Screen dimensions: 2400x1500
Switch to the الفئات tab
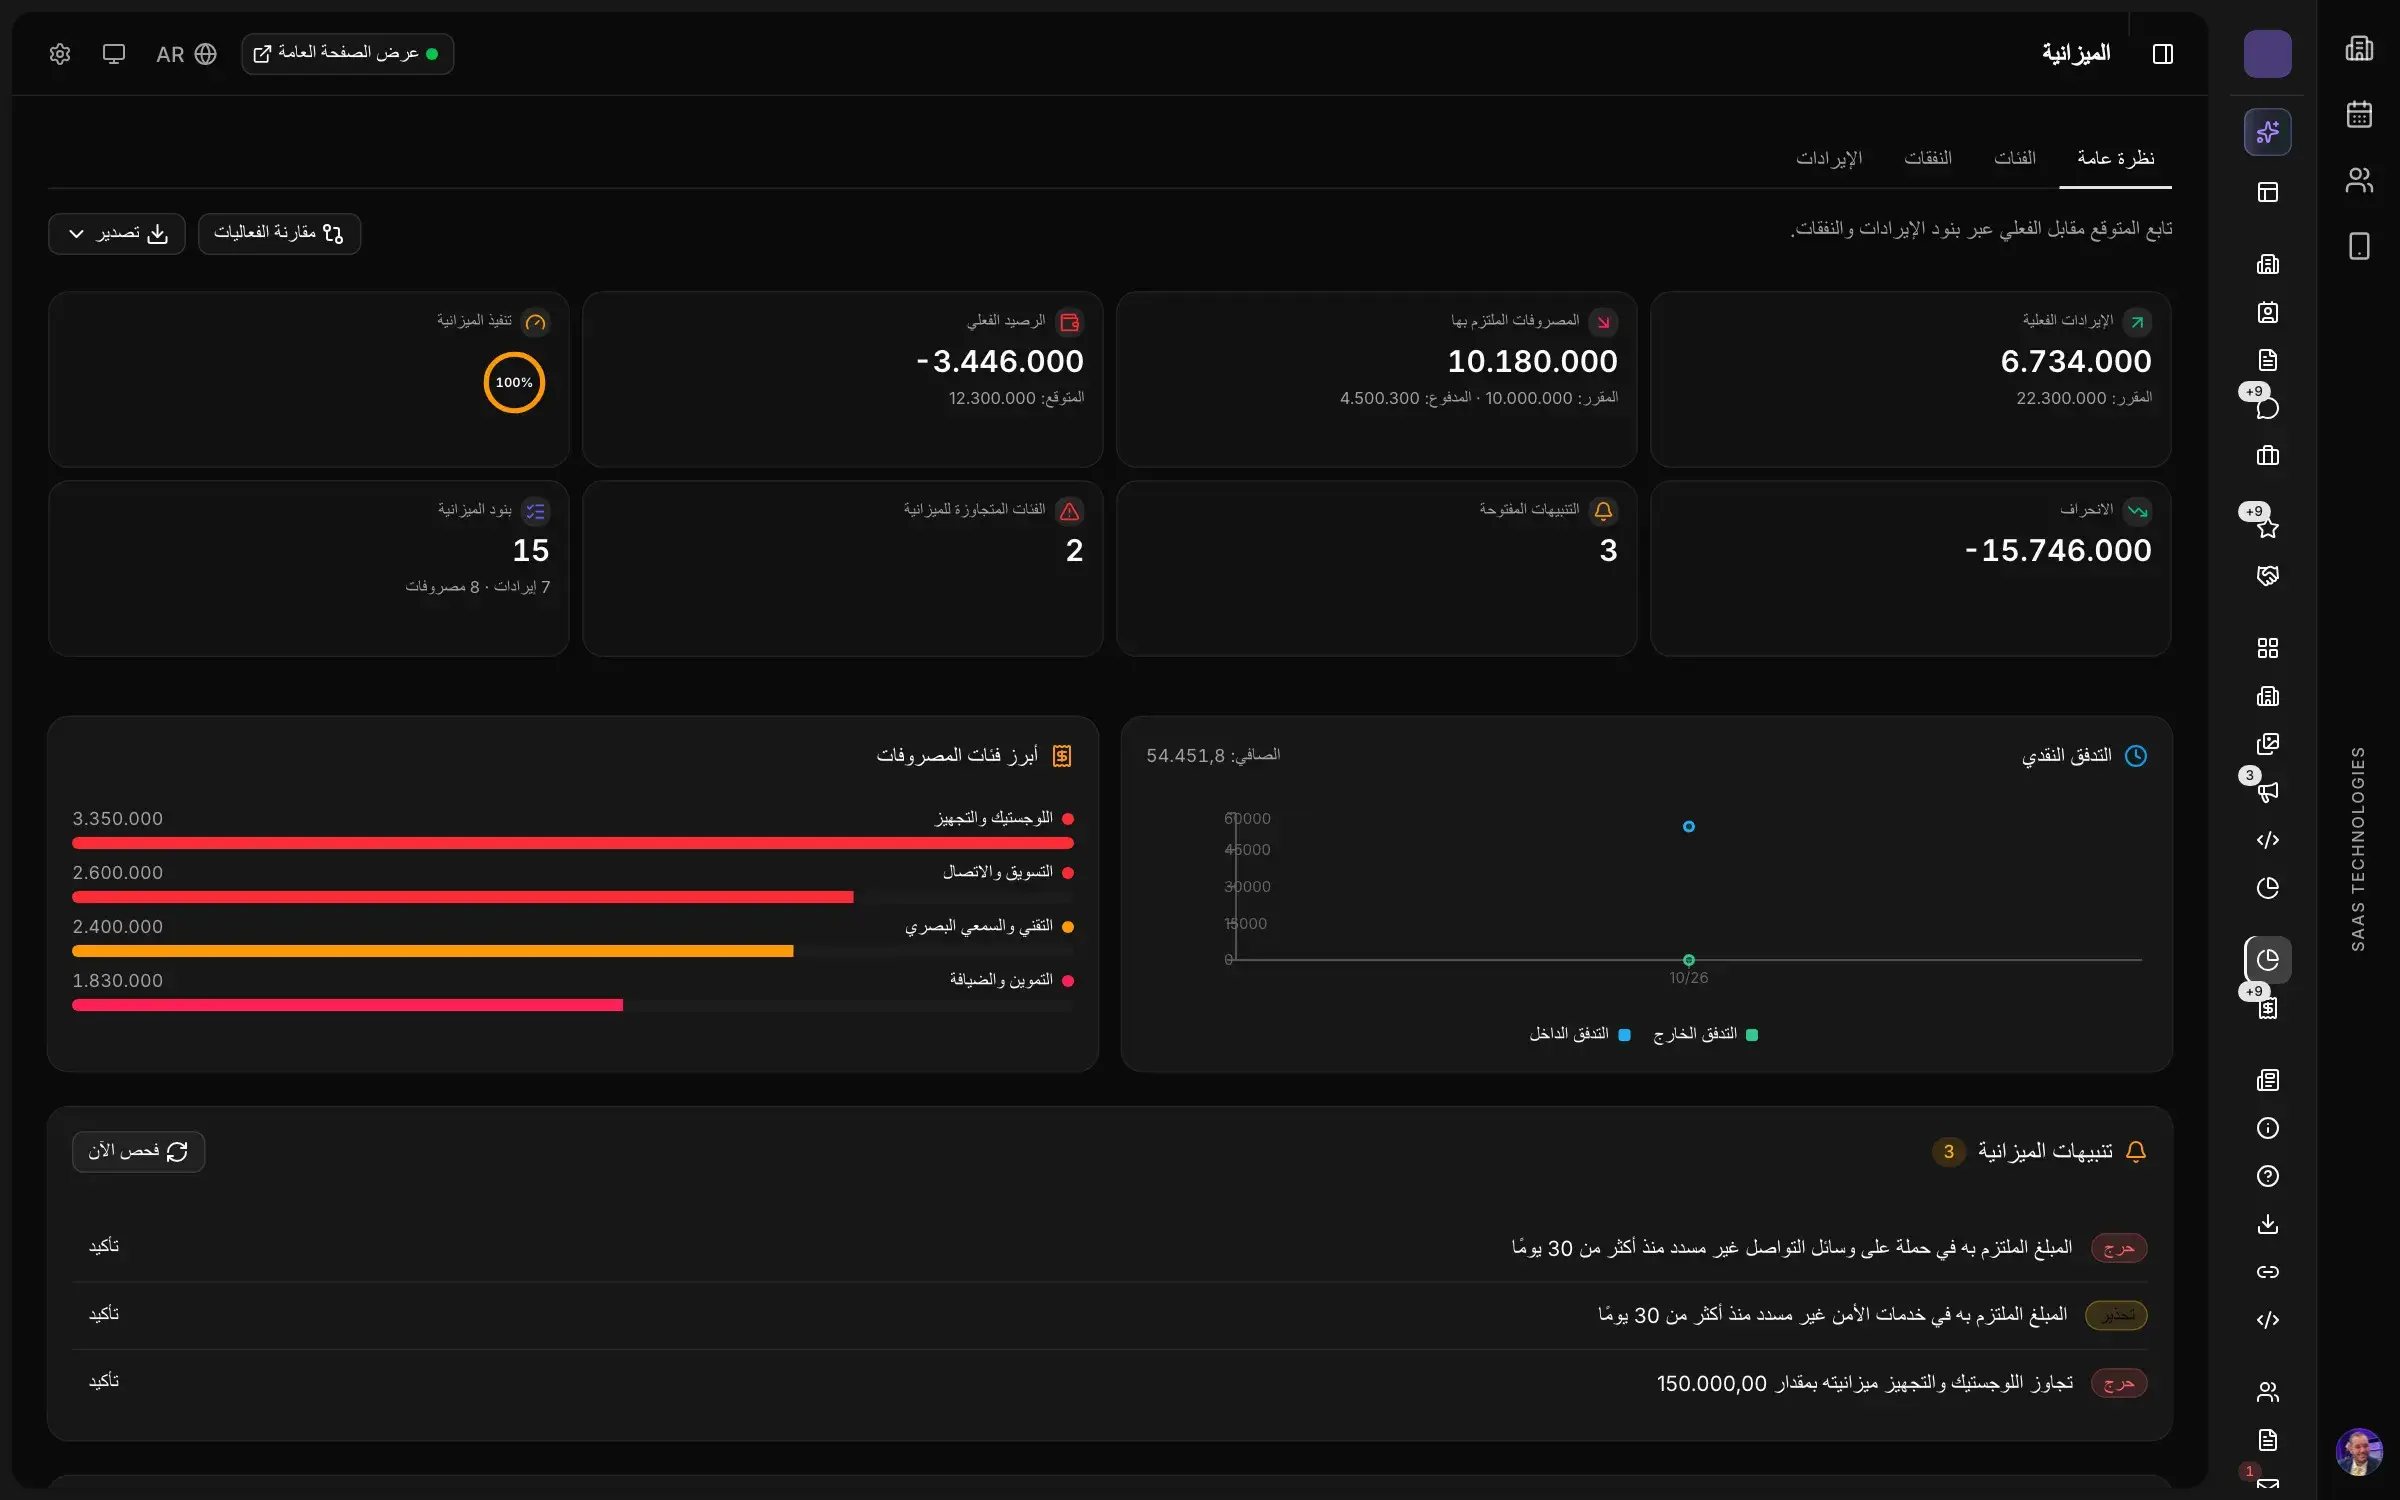pyautogui.click(x=2014, y=158)
